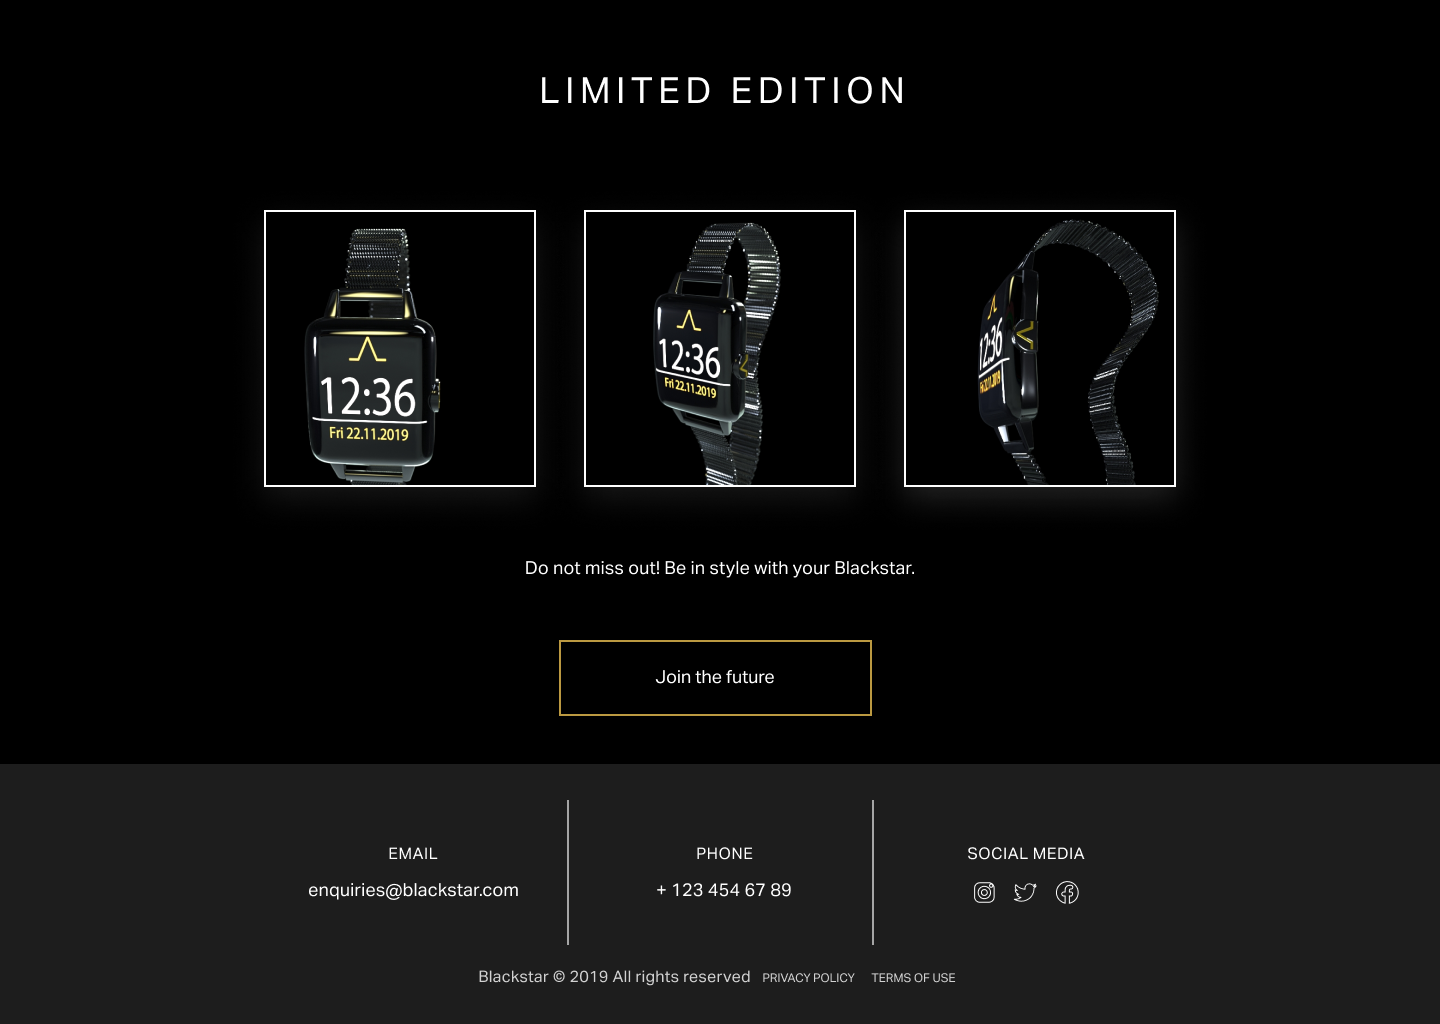Screen dimensions: 1440x1024
Task: Open the Terms of Use link
Action: [x=913, y=978]
